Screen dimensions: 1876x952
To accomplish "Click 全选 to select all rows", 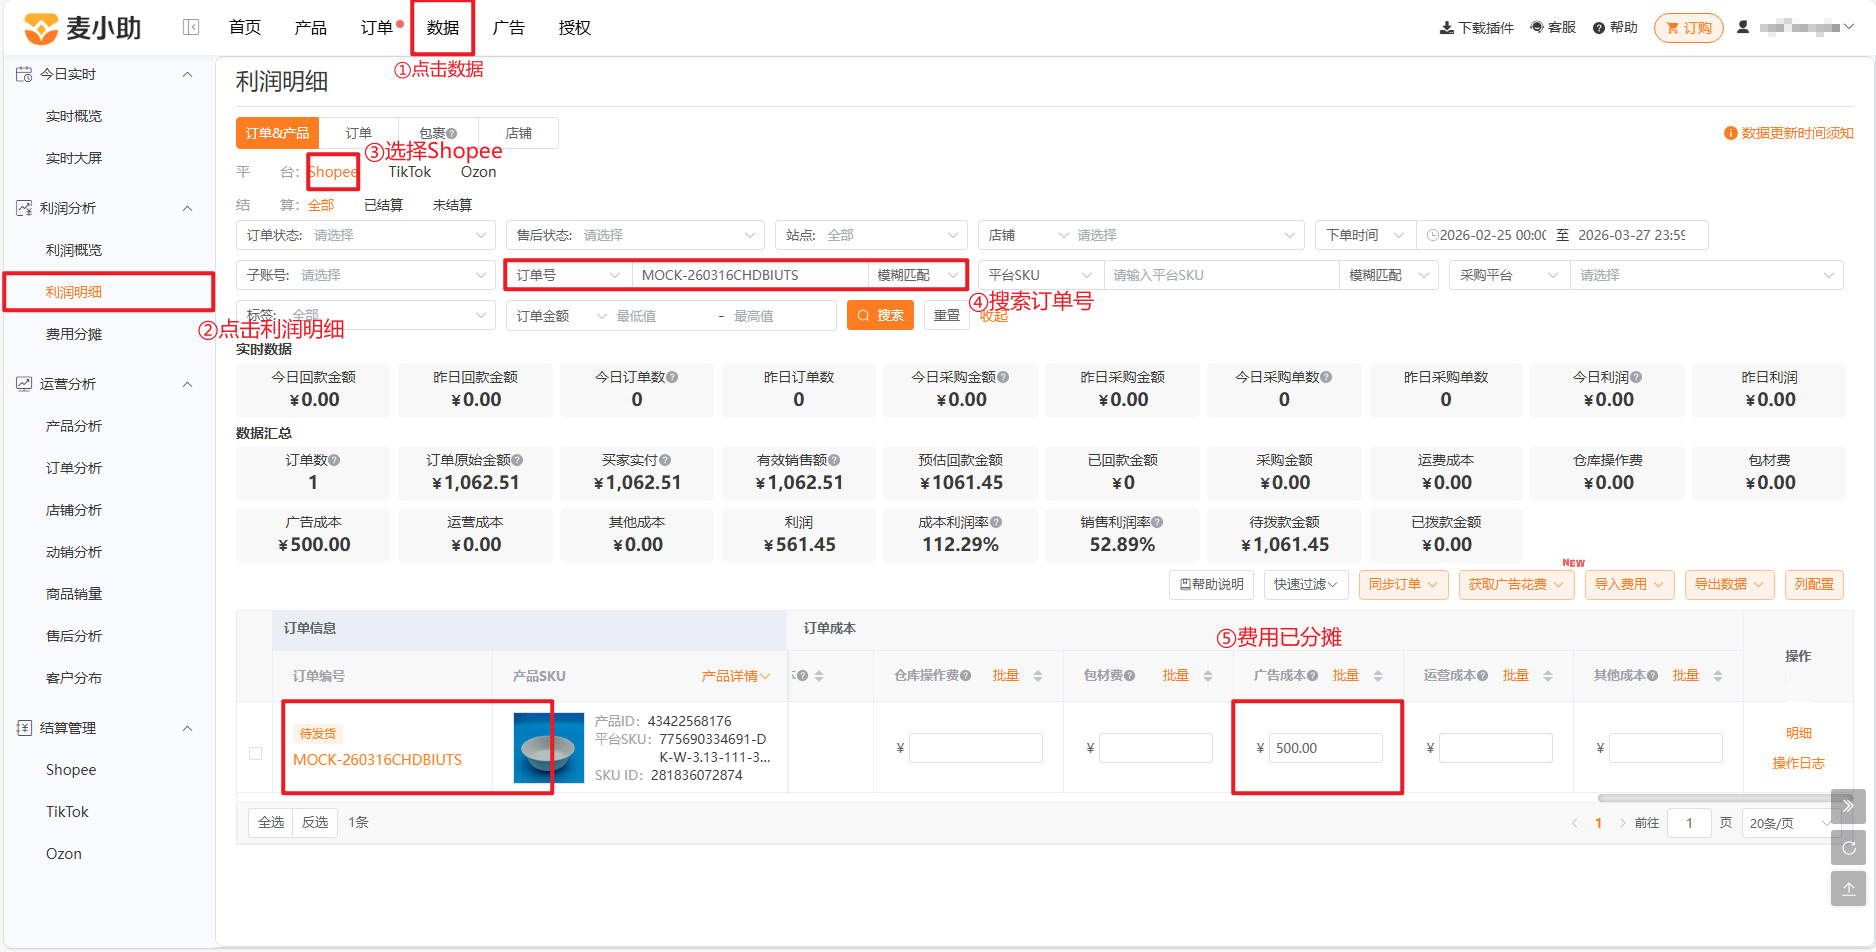I will click(x=271, y=822).
